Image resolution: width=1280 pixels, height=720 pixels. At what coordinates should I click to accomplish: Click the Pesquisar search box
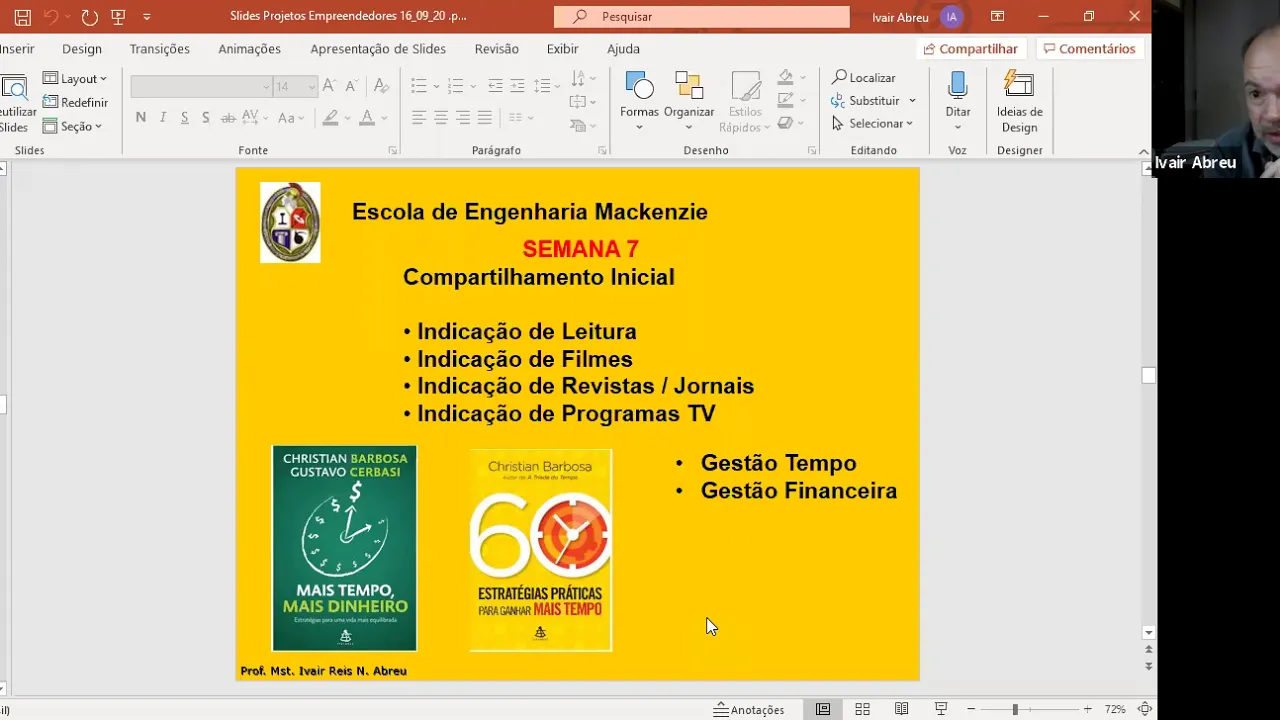(x=702, y=17)
